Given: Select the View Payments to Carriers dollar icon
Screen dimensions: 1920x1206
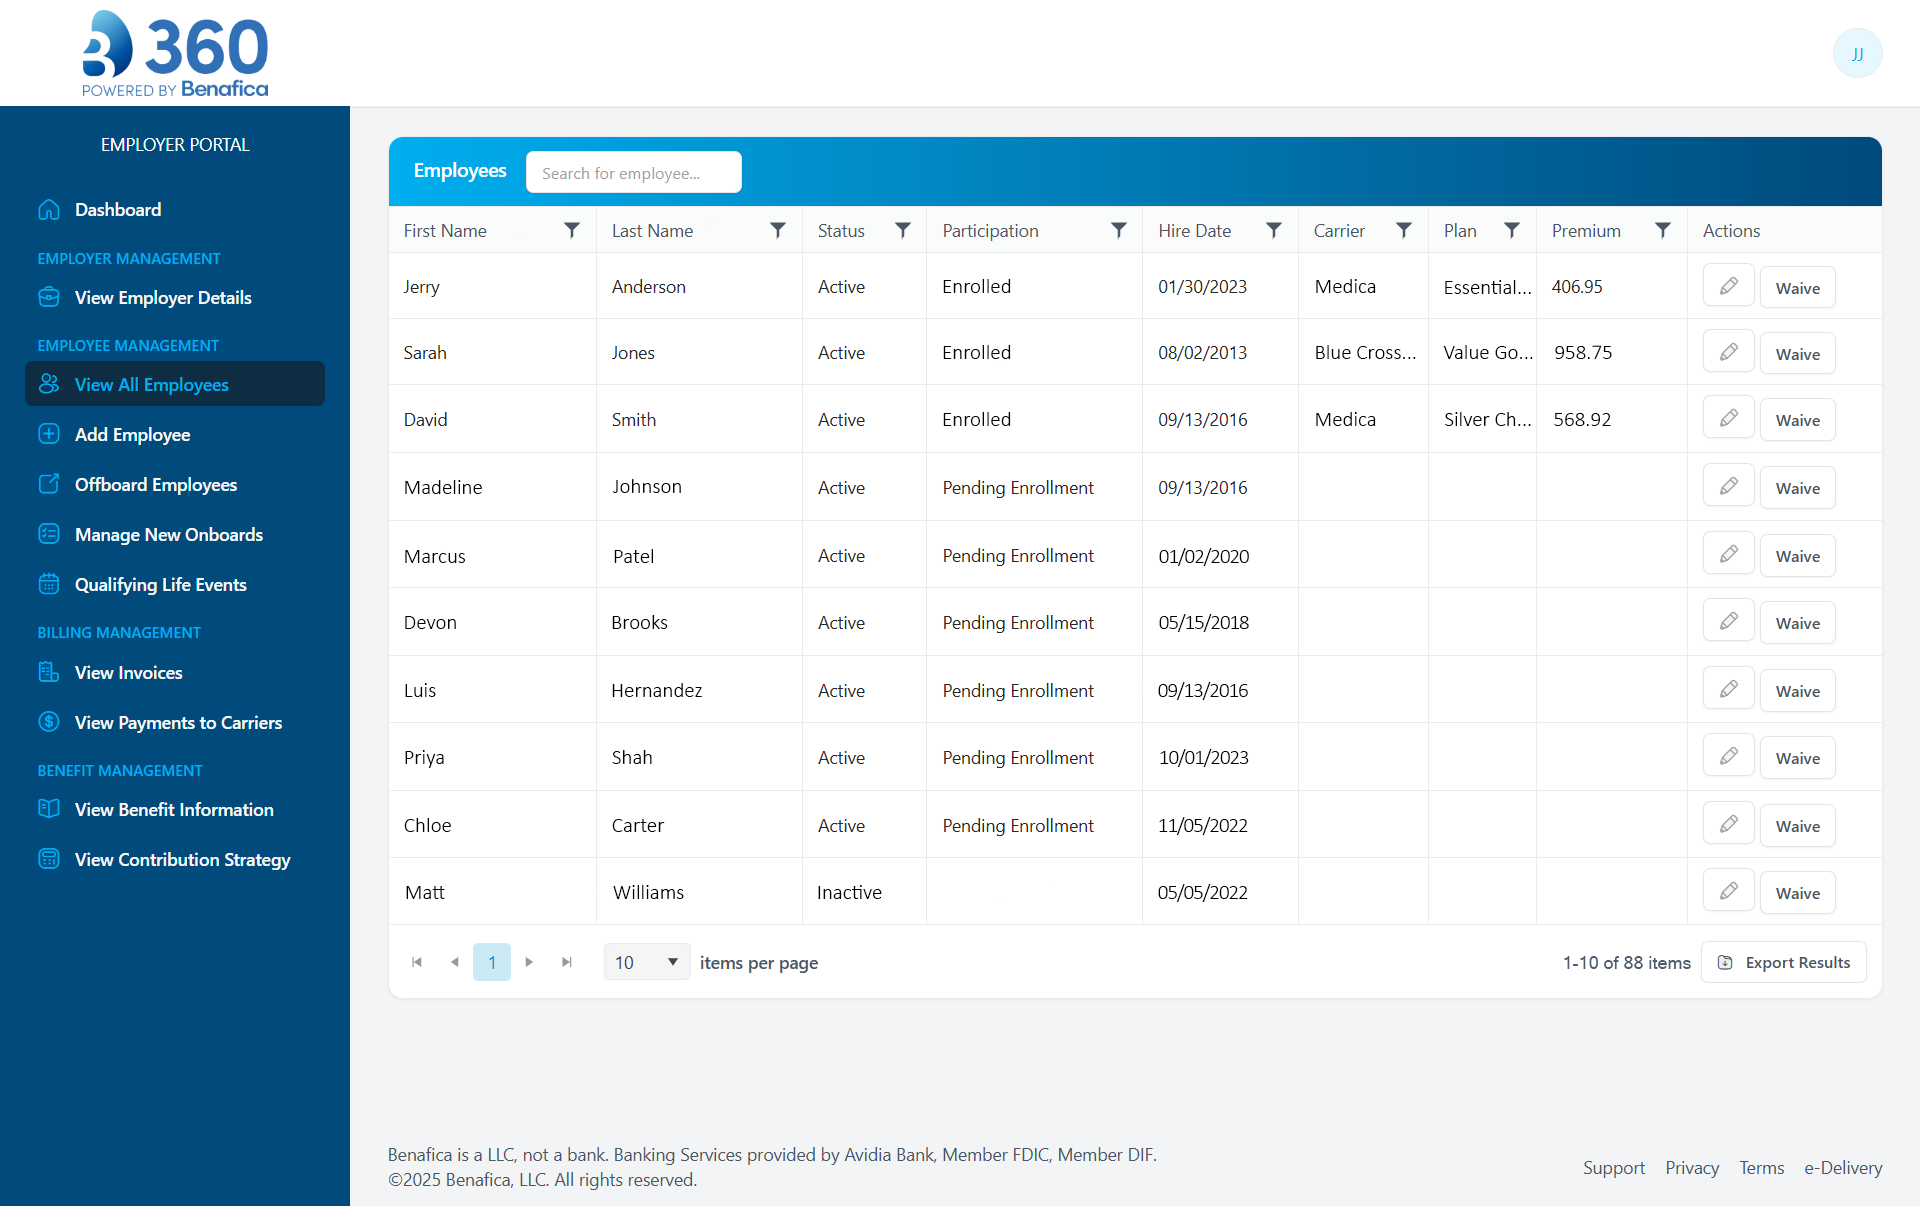Looking at the screenshot, I should [x=49, y=722].
